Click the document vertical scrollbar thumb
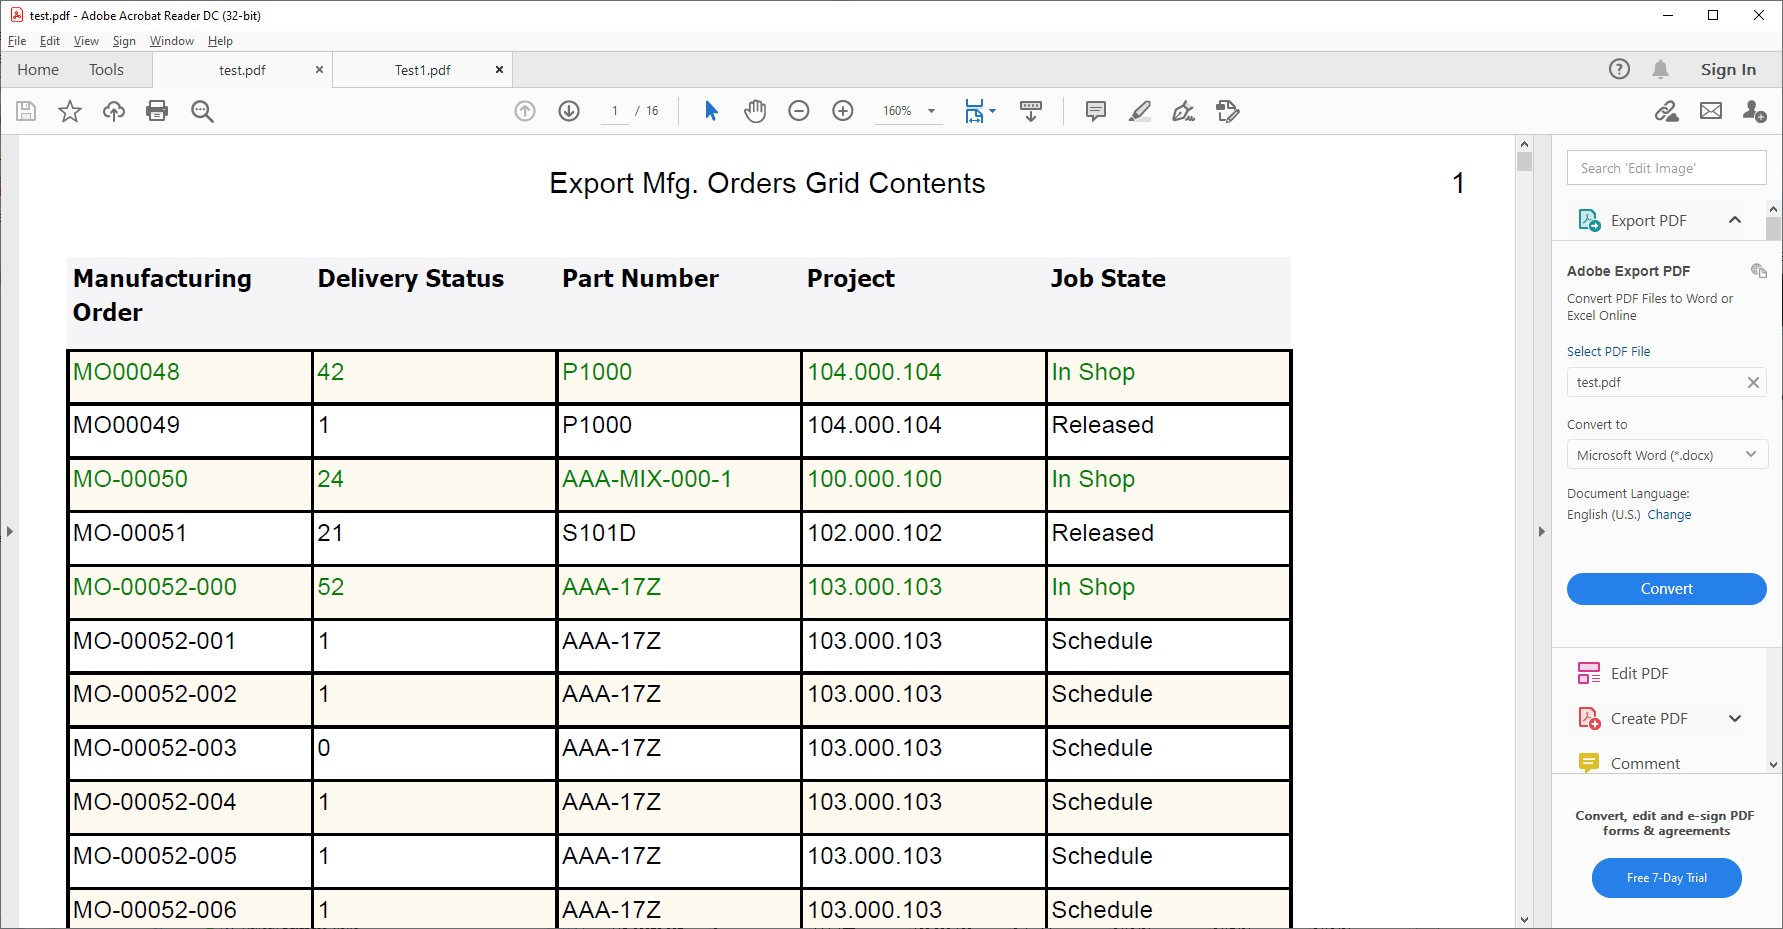Image resolution: width=1783 pixels, height=929 pixels. [1524, 162]
